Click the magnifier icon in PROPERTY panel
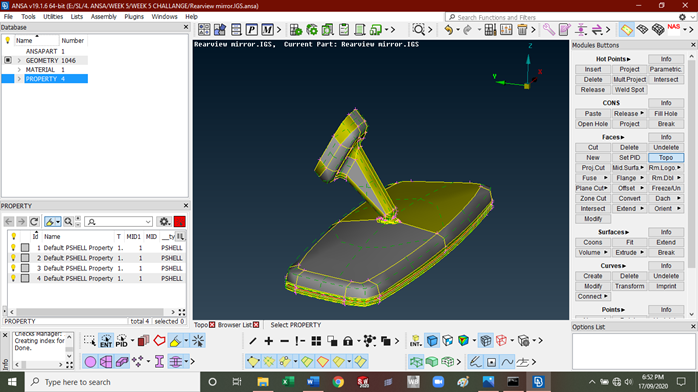Image resolution: width=698 pixels, height=392 pixels. (x=68, y=222)
